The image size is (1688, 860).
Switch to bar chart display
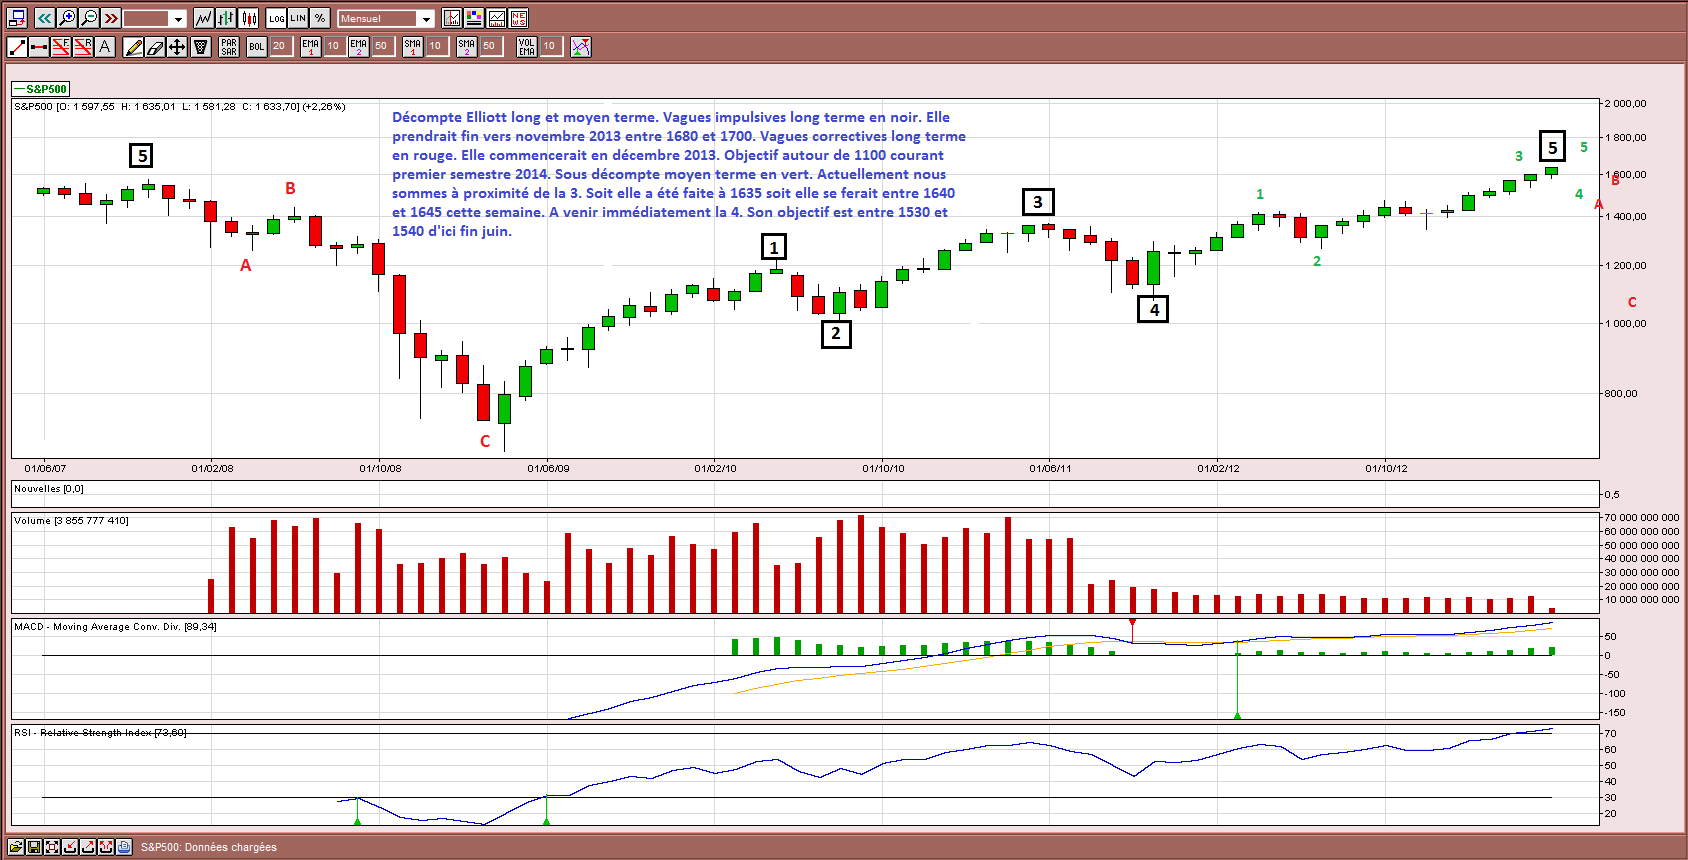coord(226,18)
